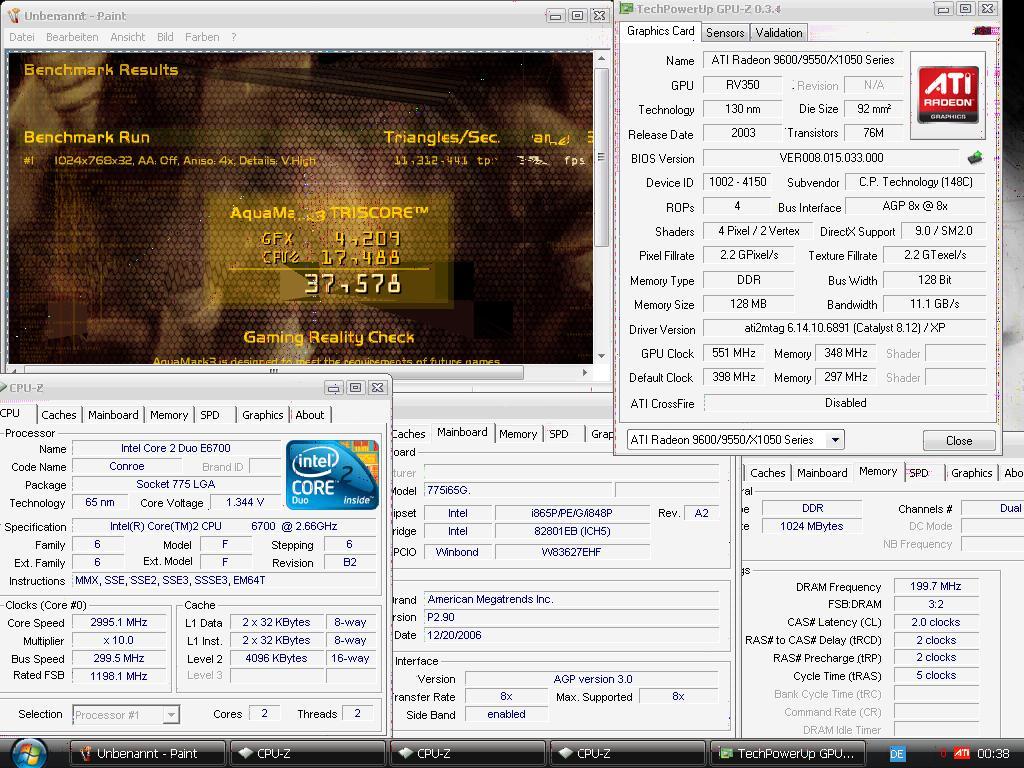Image resolution: width=1024 pixels, height=768 pixels.
Task: Click scroll right arrow in Paint
Action: point(584,372)
